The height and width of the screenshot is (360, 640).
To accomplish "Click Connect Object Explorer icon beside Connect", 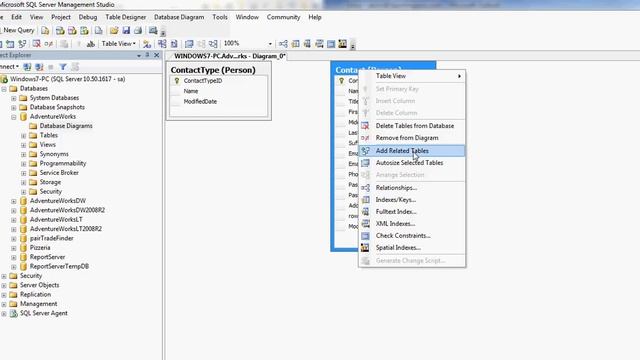I will pyautogui.click(x=27, y=67).
